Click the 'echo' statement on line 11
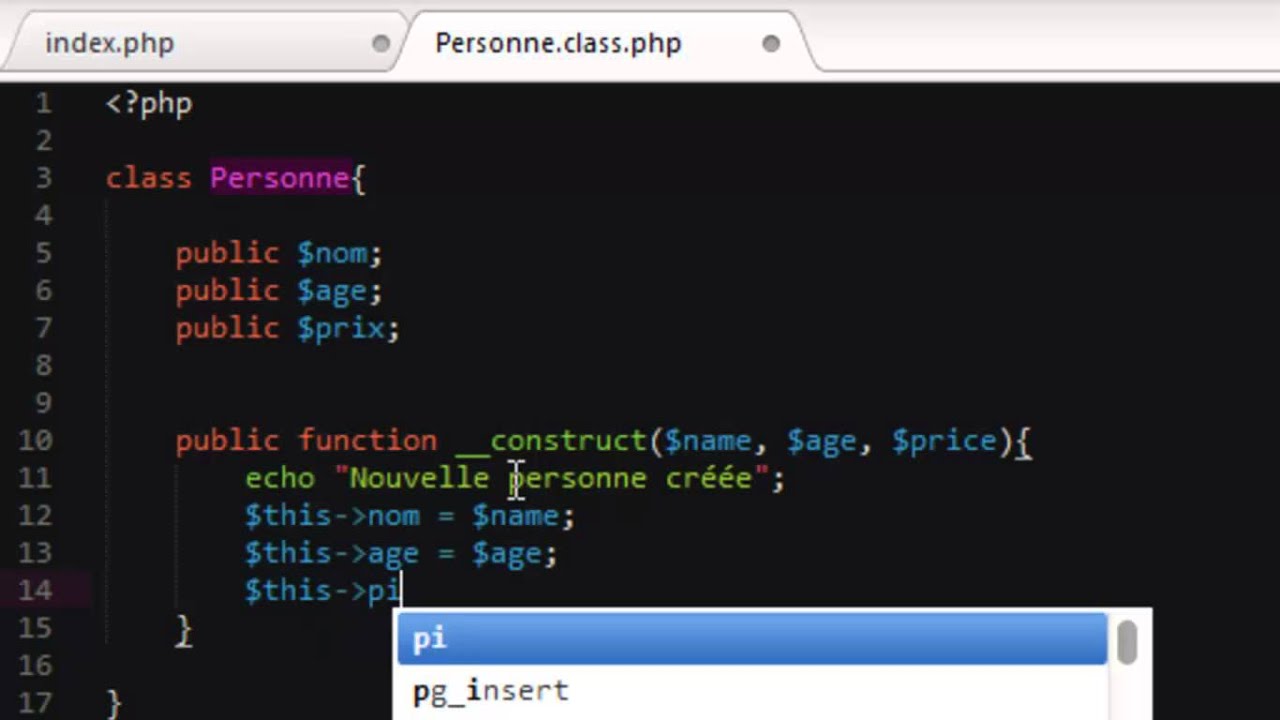 point(279,478)
